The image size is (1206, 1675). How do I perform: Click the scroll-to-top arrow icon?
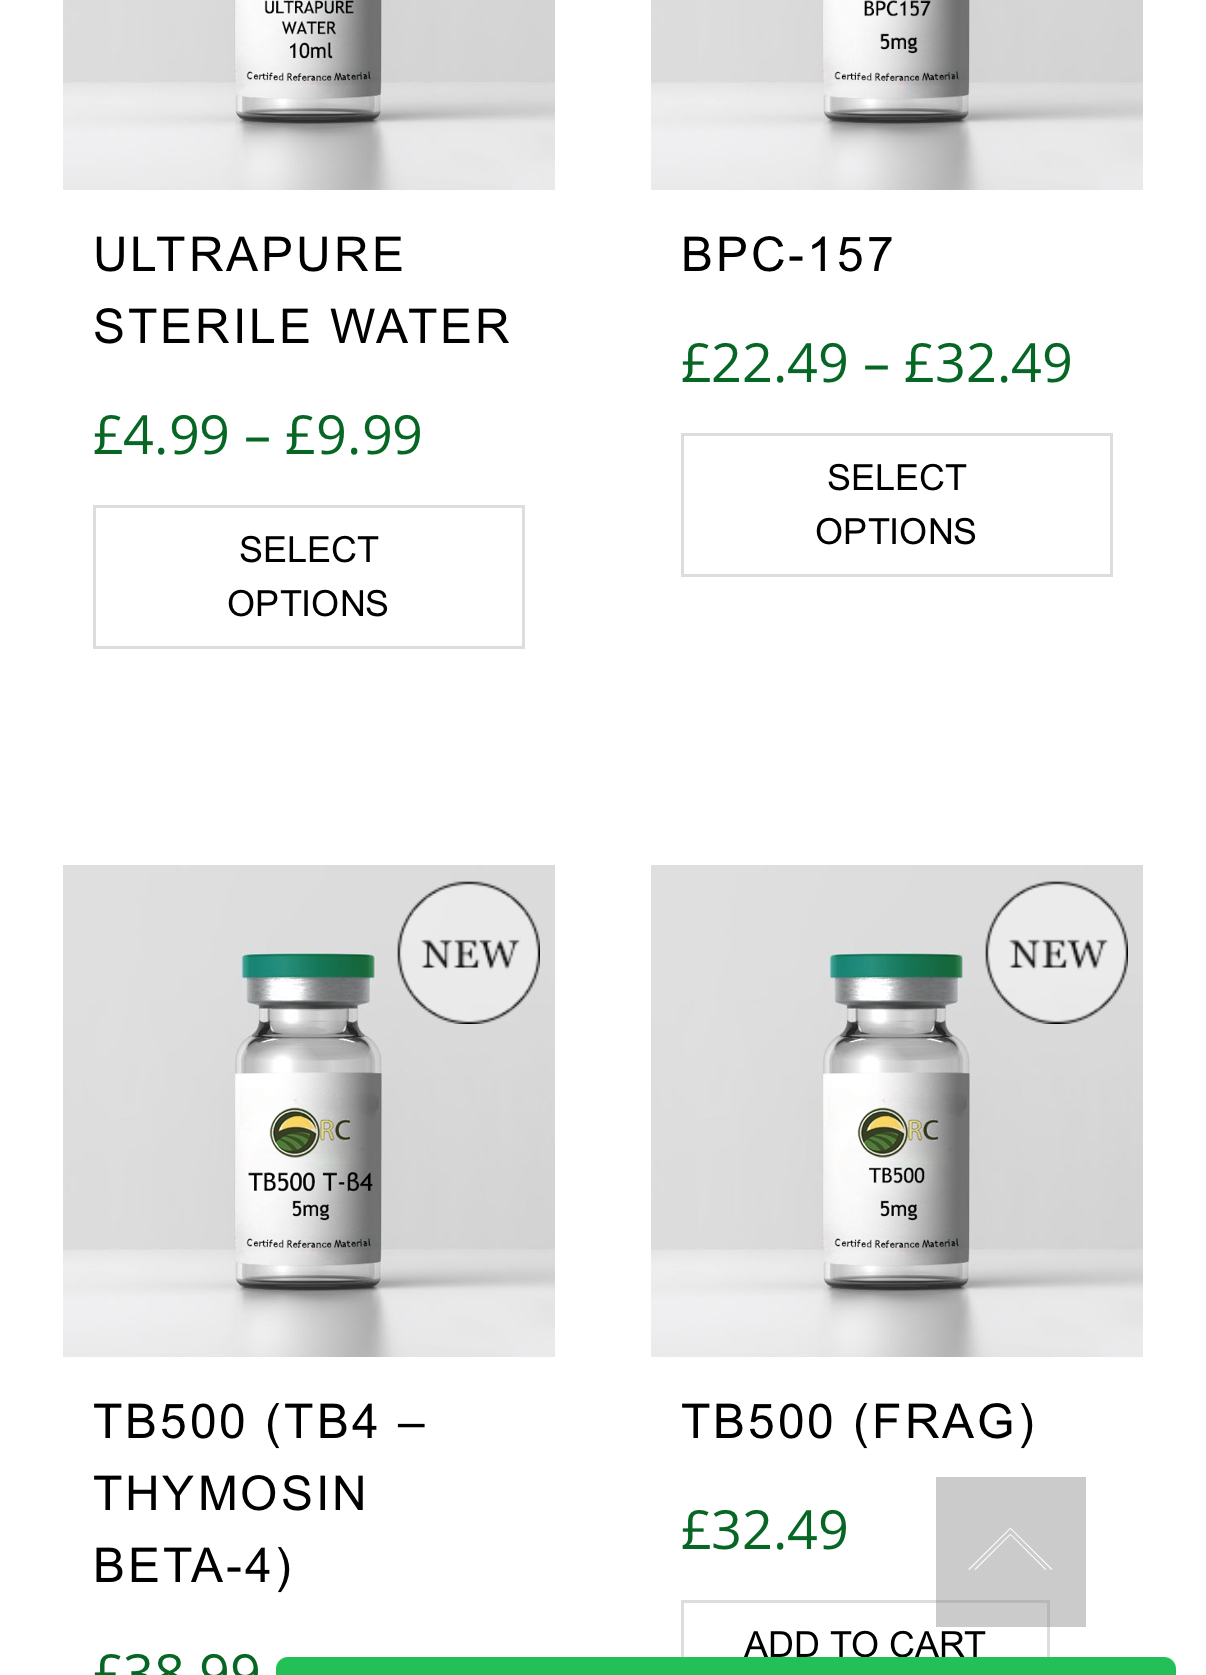point(1010,1550)
